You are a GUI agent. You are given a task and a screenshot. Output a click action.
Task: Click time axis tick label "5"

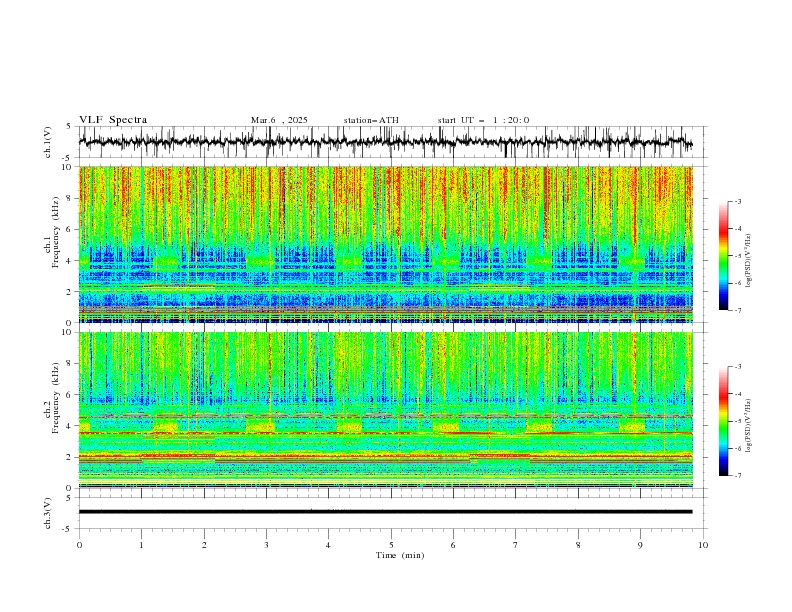[391, 545]
